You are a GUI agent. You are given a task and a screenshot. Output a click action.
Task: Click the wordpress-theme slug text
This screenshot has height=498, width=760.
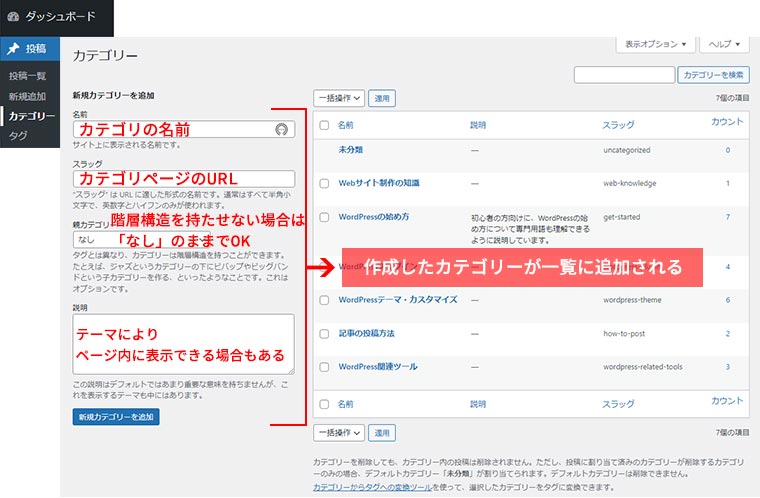coord(632,300)
